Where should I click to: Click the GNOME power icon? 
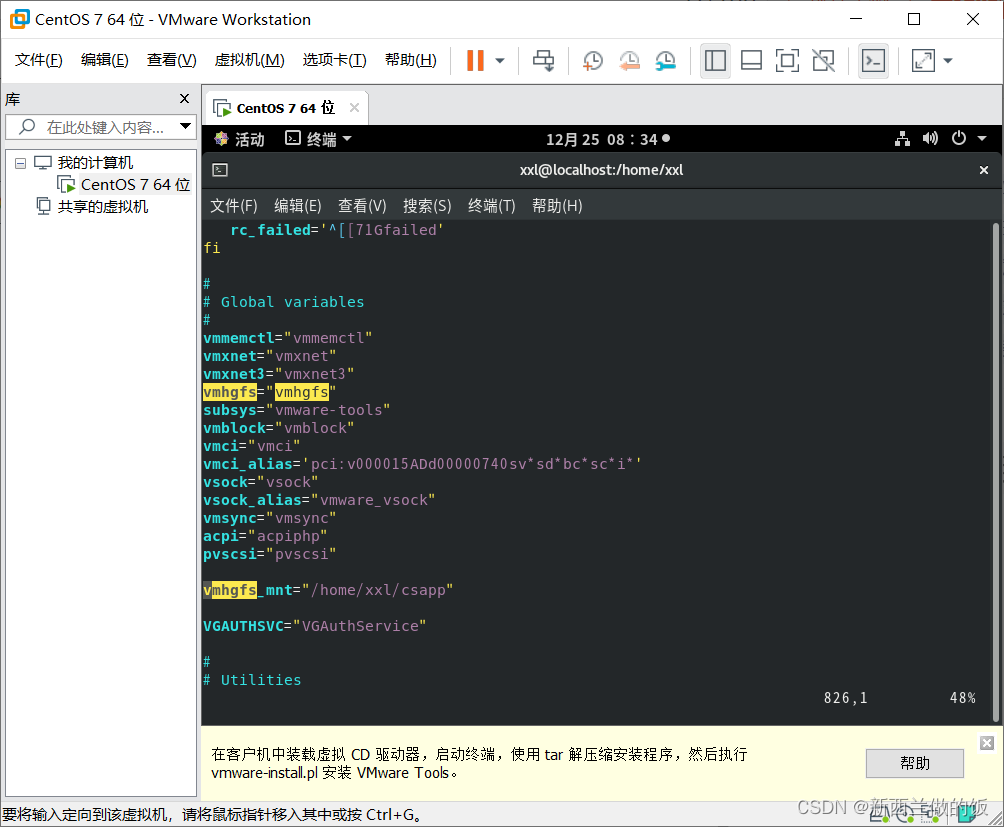959,138
